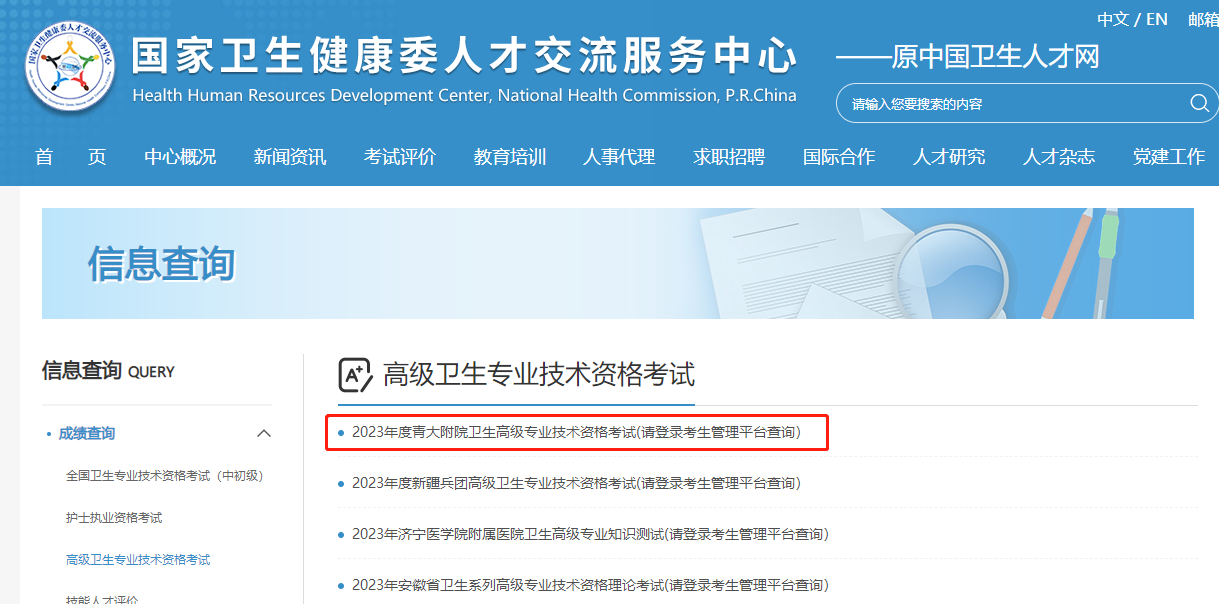1219x604 pixels.
Task: Open the 济宁医学院附属医院 test link
Action: pyautogui.click(x=590, y=534)
